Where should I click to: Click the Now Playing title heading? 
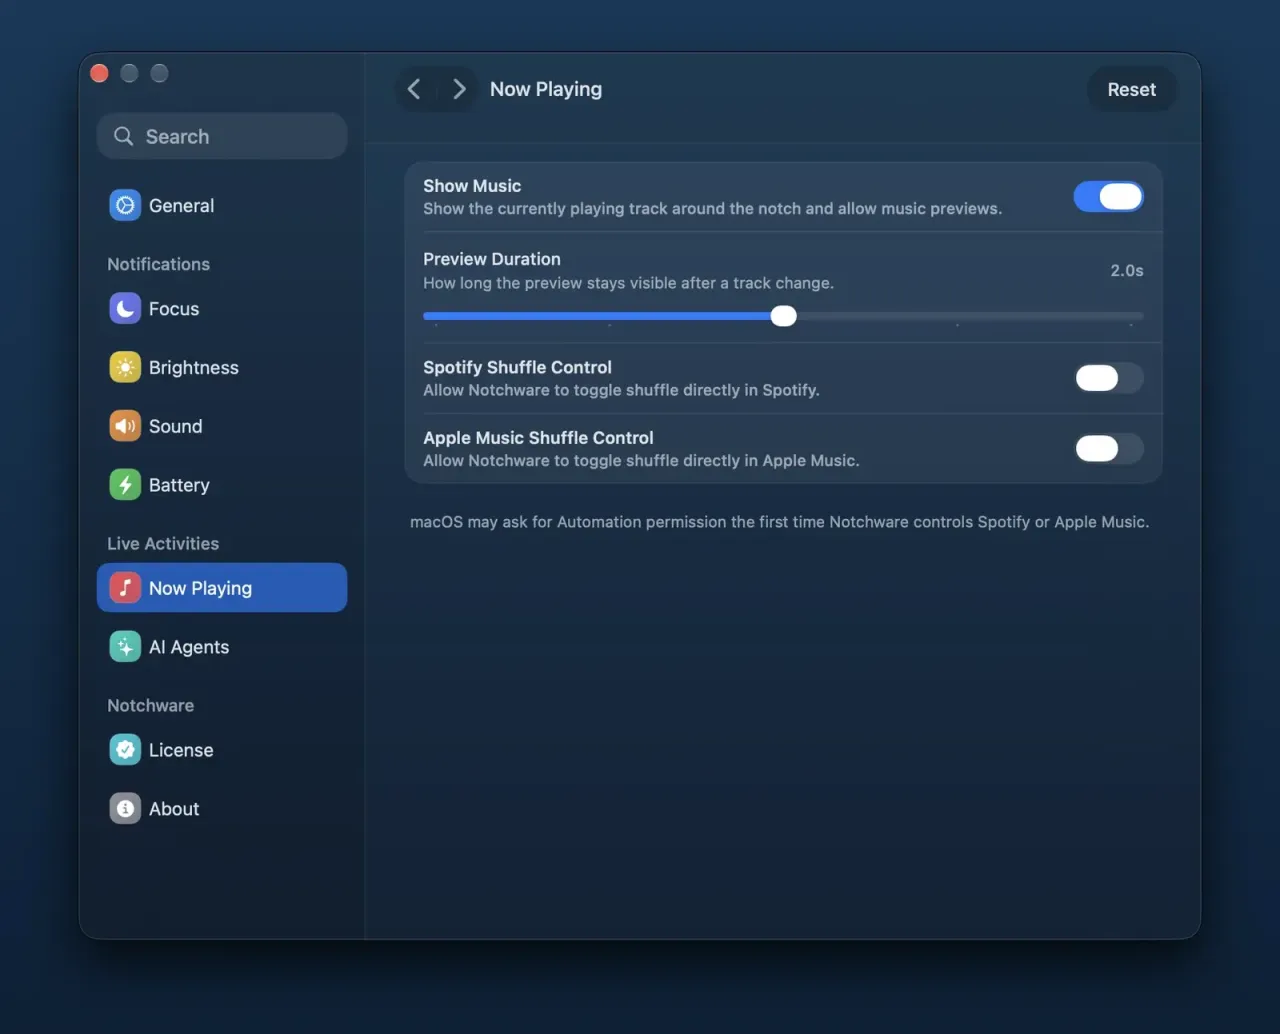tap(546, 89)
